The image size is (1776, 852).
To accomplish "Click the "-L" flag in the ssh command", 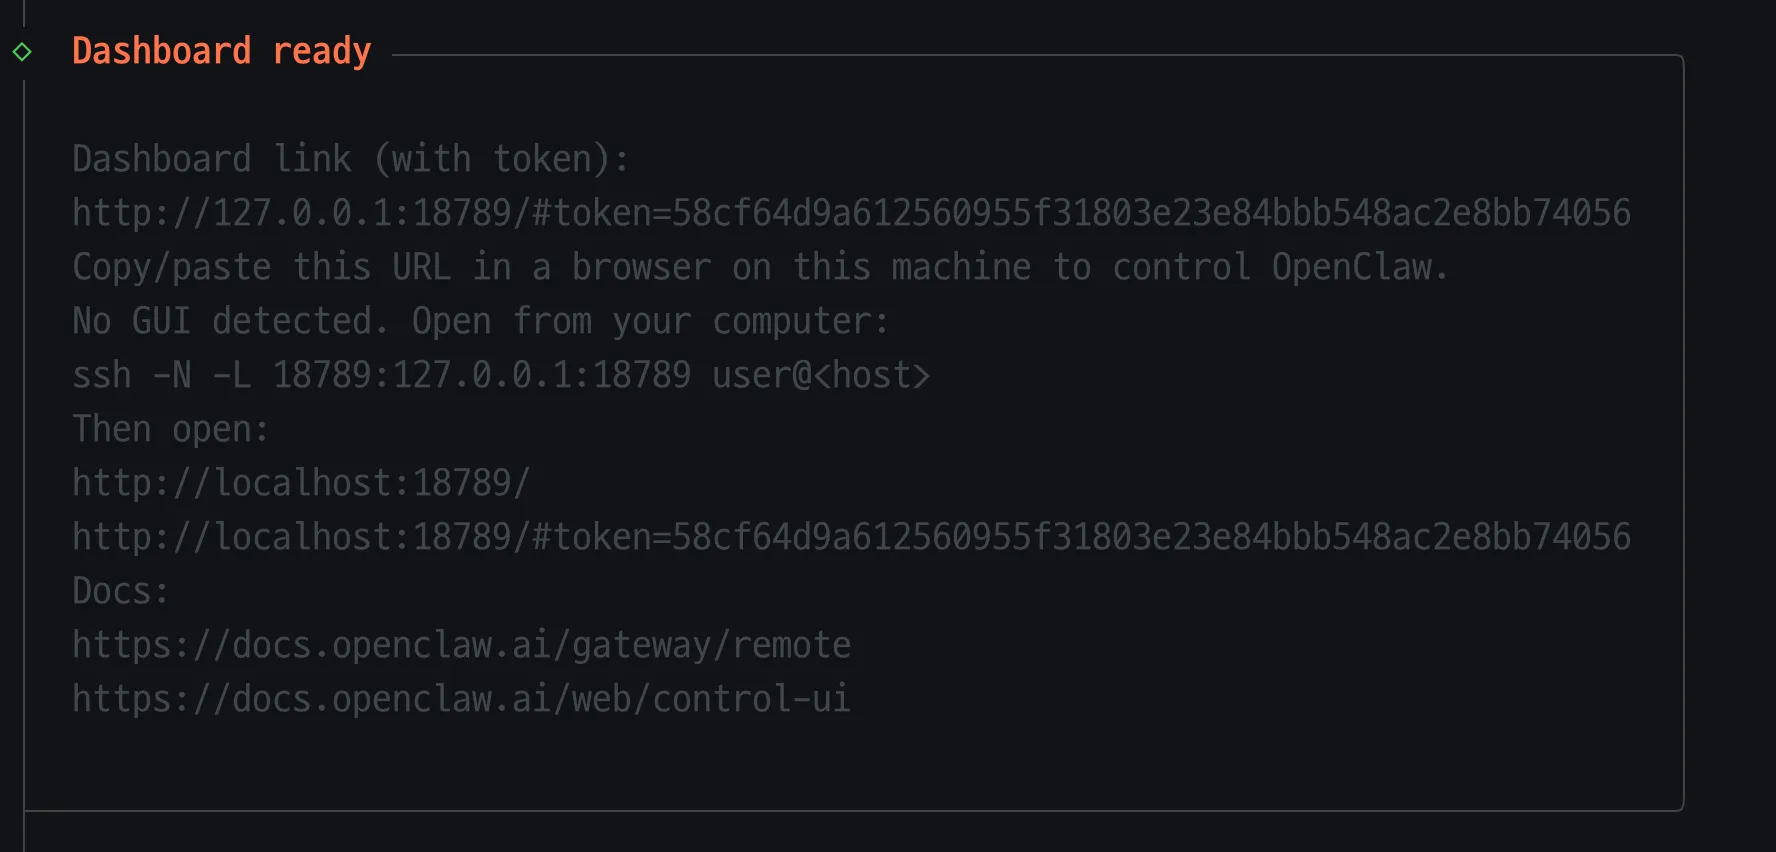I will pos(231,375).
